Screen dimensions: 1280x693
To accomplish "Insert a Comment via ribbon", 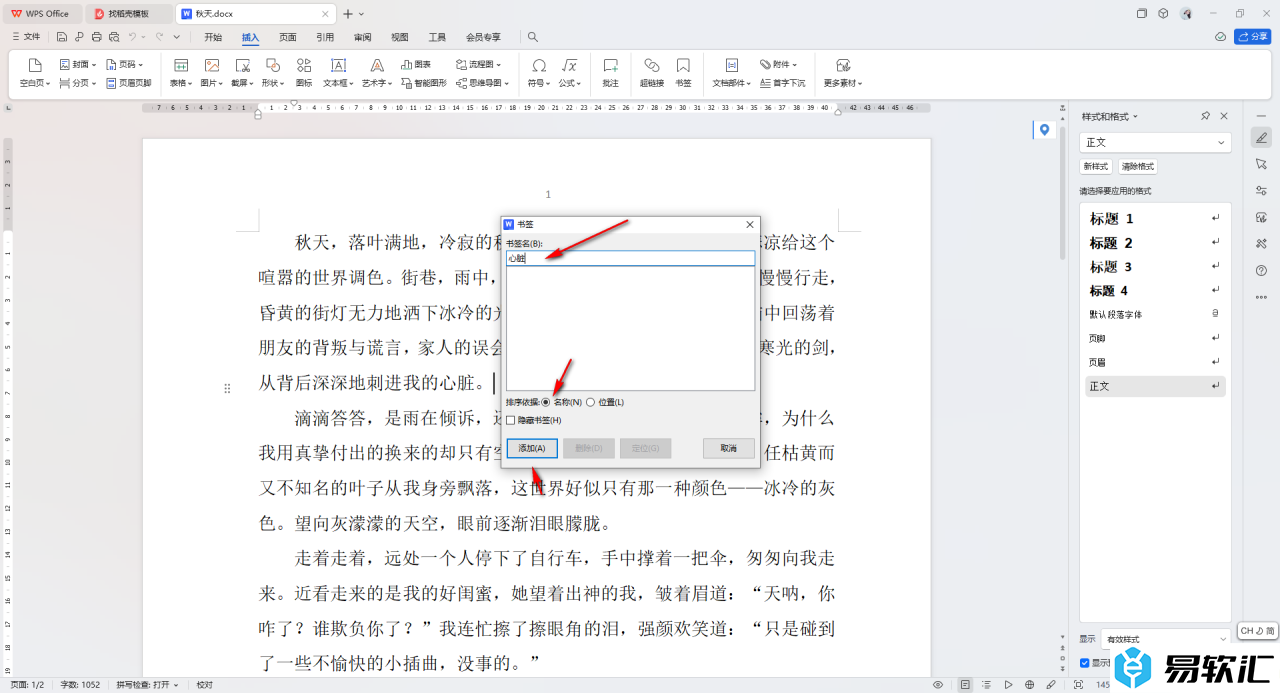I will pyautogui.click(x=610, y=72).
